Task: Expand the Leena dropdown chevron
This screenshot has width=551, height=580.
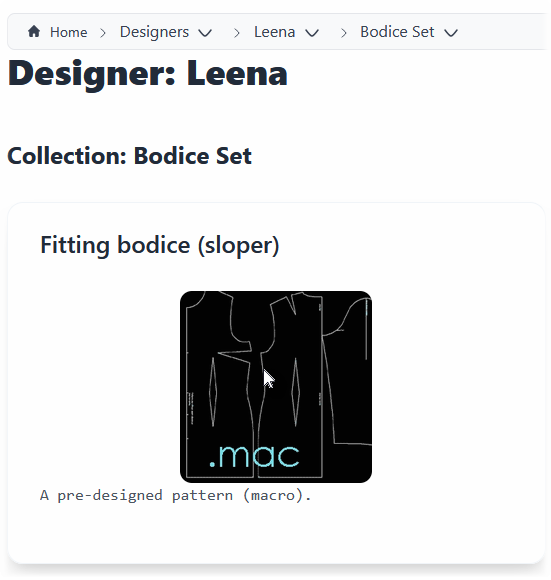Action: coord(312,33)
